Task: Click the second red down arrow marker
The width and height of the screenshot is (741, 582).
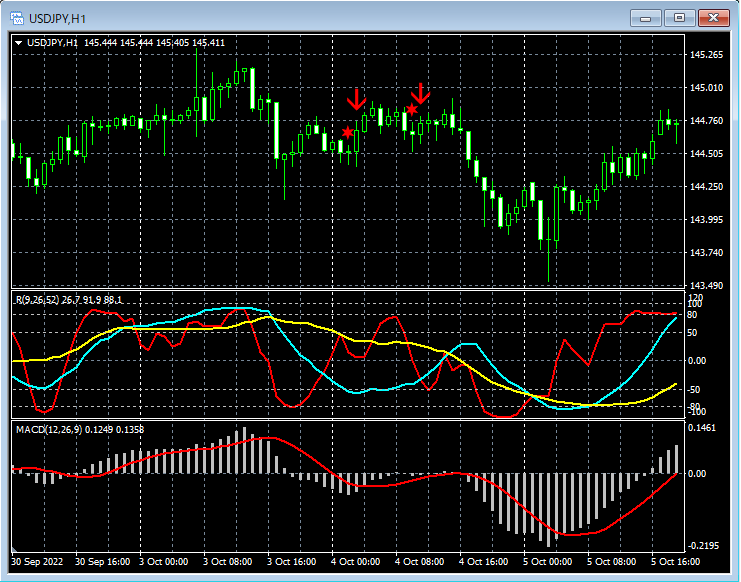Action: (x=421, y=94)
